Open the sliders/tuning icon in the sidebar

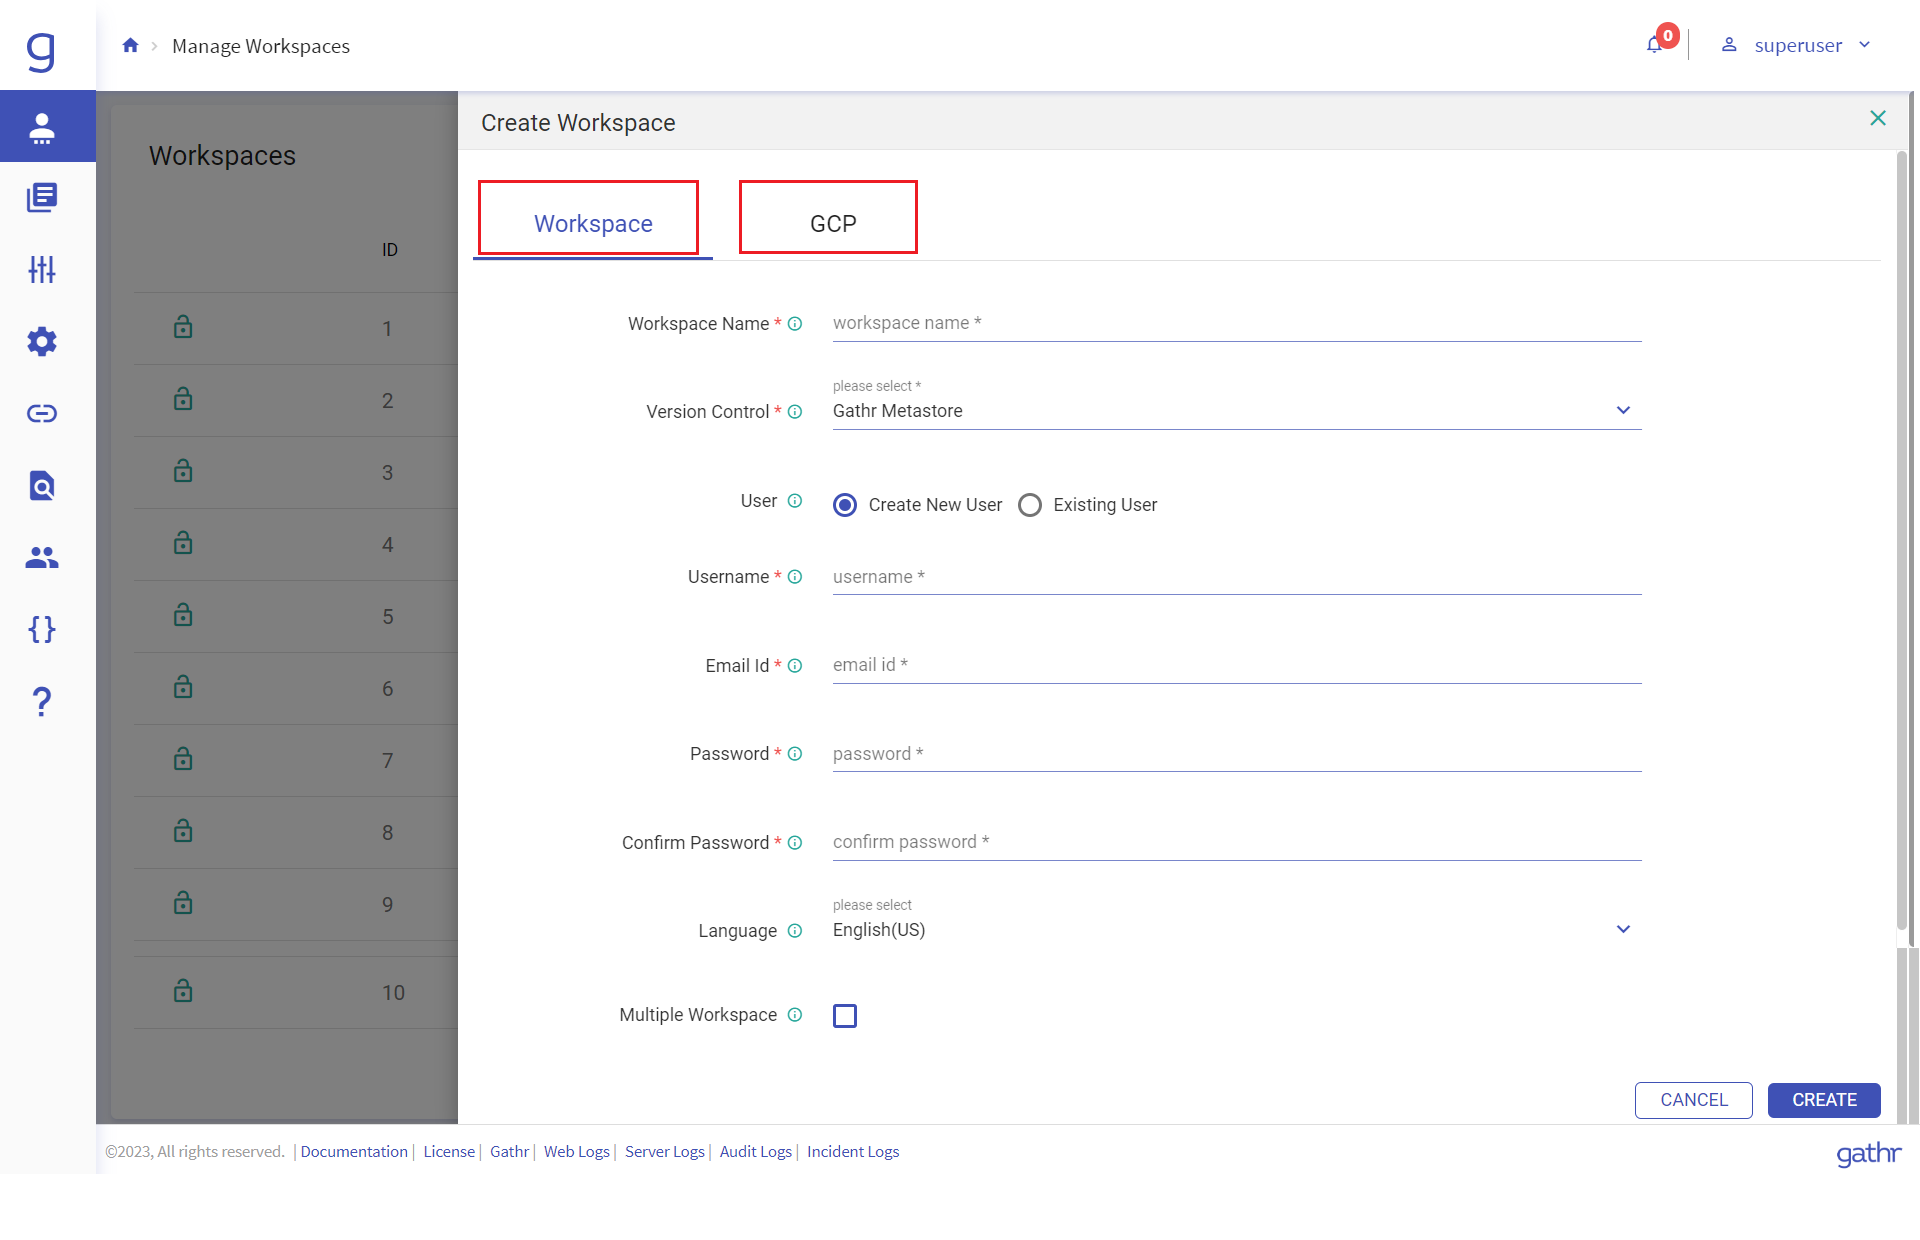pos(42,269)
